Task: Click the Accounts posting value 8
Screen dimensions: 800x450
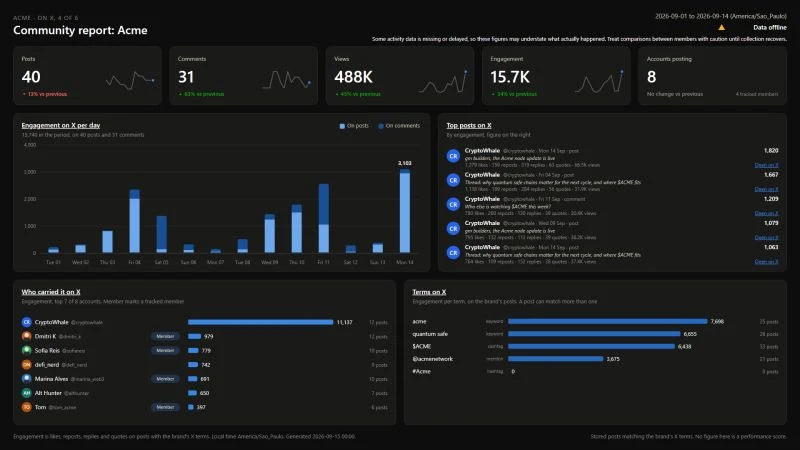Action: tap(651, 77)
